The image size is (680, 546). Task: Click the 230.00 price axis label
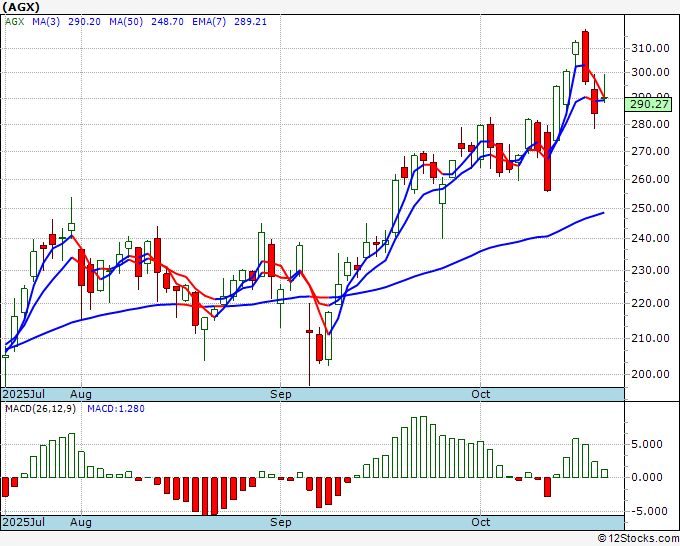(x=650, y=270)
